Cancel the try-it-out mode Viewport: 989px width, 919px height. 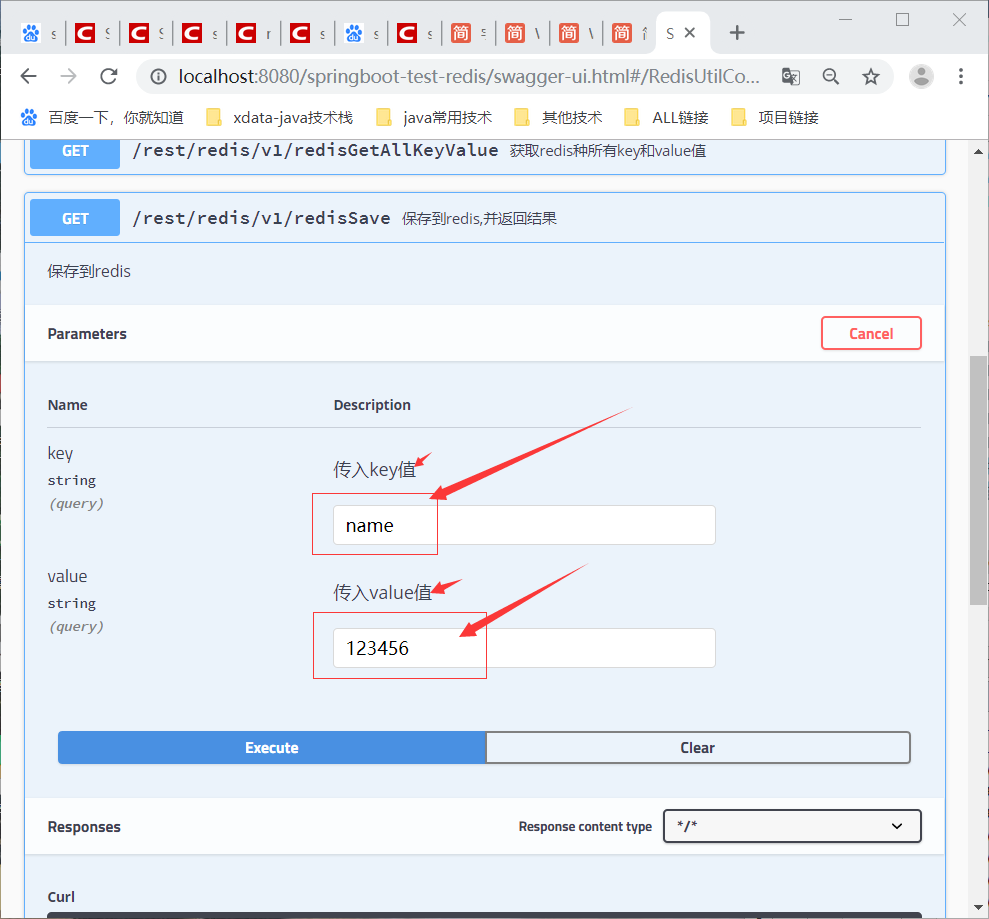[x=871, y=333]
